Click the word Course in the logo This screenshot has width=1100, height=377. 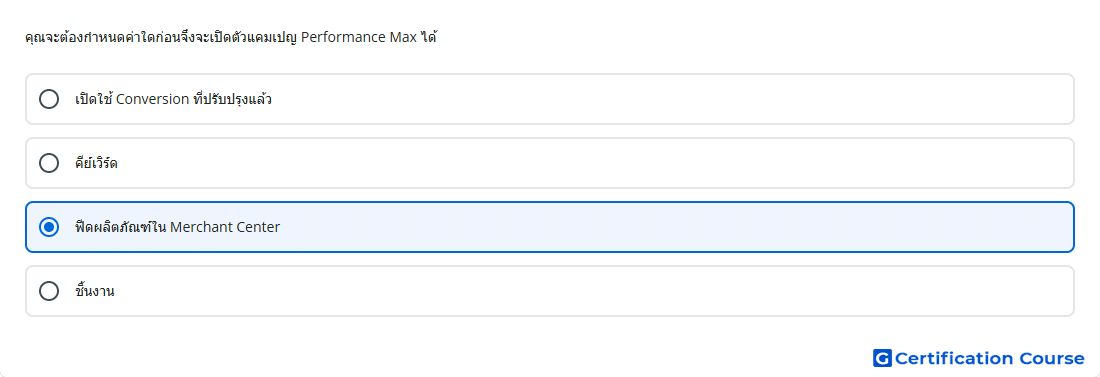1052,359
